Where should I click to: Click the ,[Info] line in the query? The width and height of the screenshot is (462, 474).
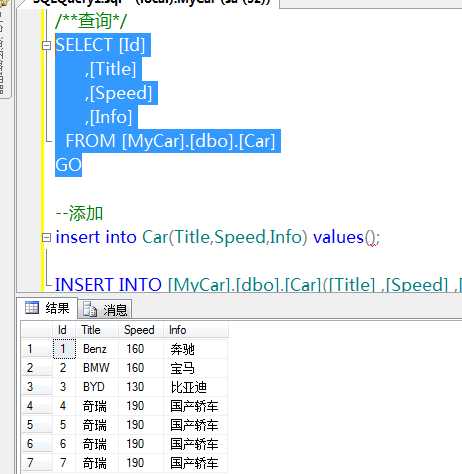(x=109, y=117)
